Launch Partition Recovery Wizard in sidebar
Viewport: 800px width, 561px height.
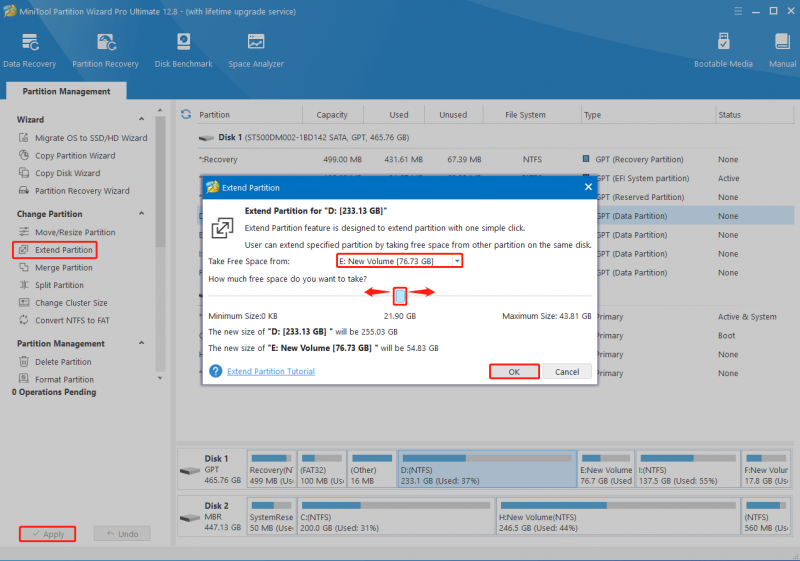click(74, 191)
